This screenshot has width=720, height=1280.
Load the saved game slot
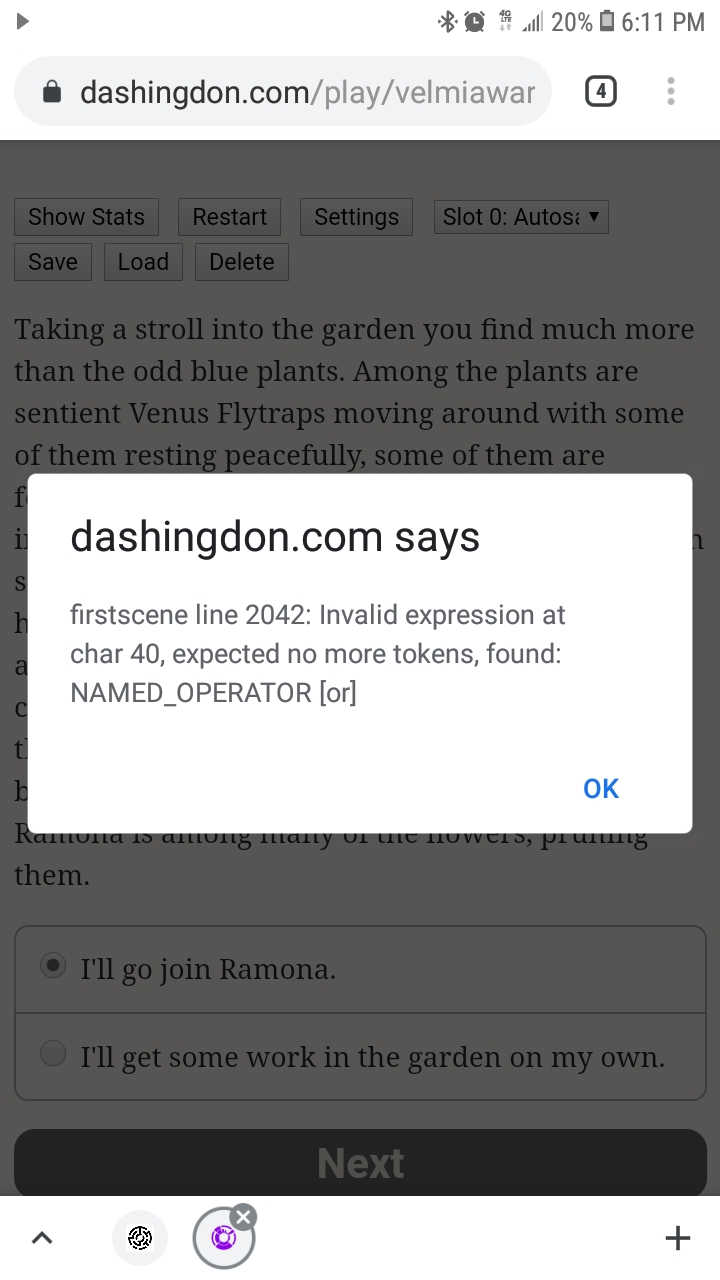tap(143, 262)
